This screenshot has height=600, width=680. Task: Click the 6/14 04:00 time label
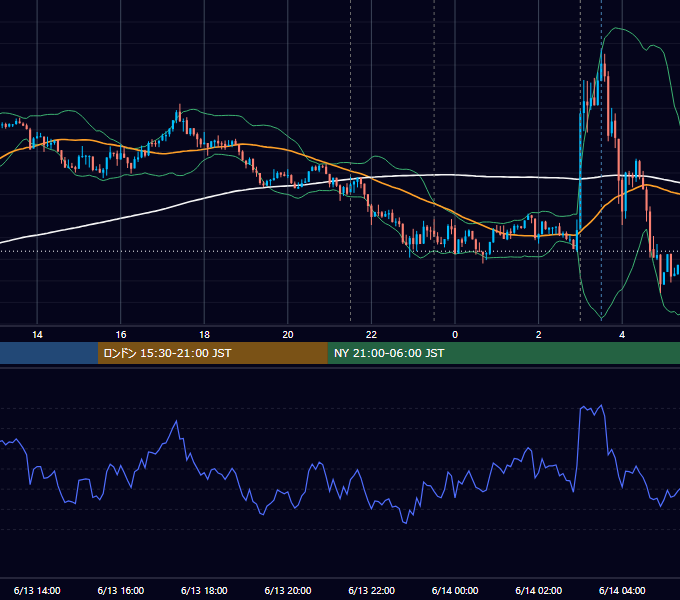[x=622, y=590]
